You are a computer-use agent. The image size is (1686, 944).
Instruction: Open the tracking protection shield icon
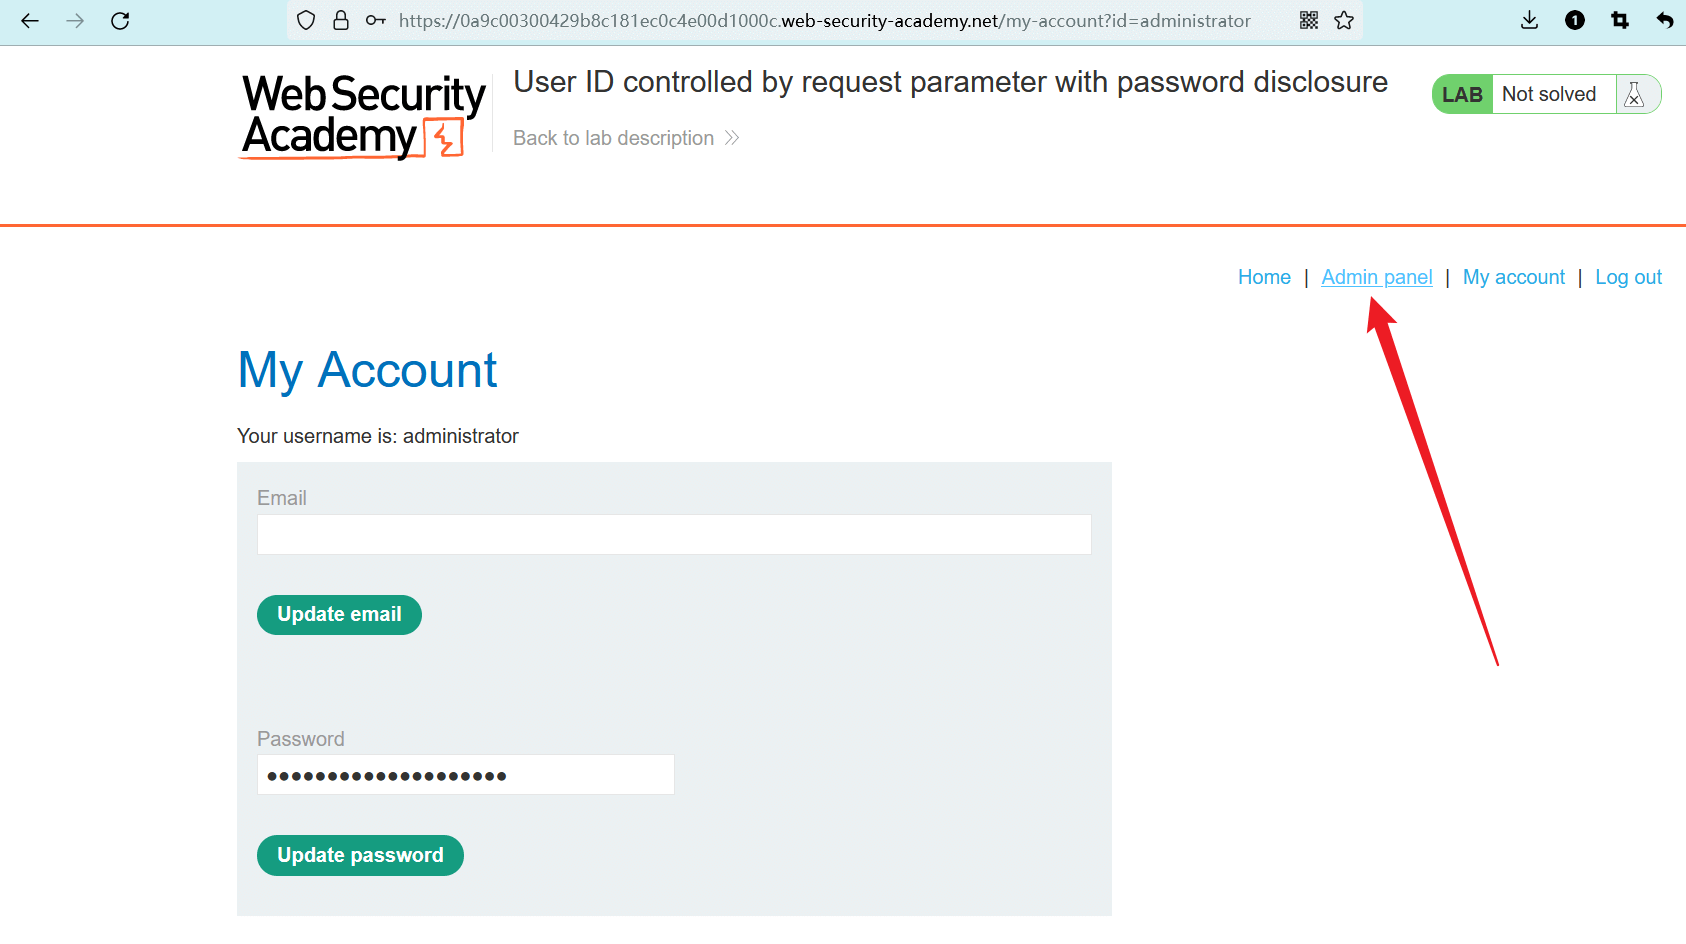click(307, 21)
